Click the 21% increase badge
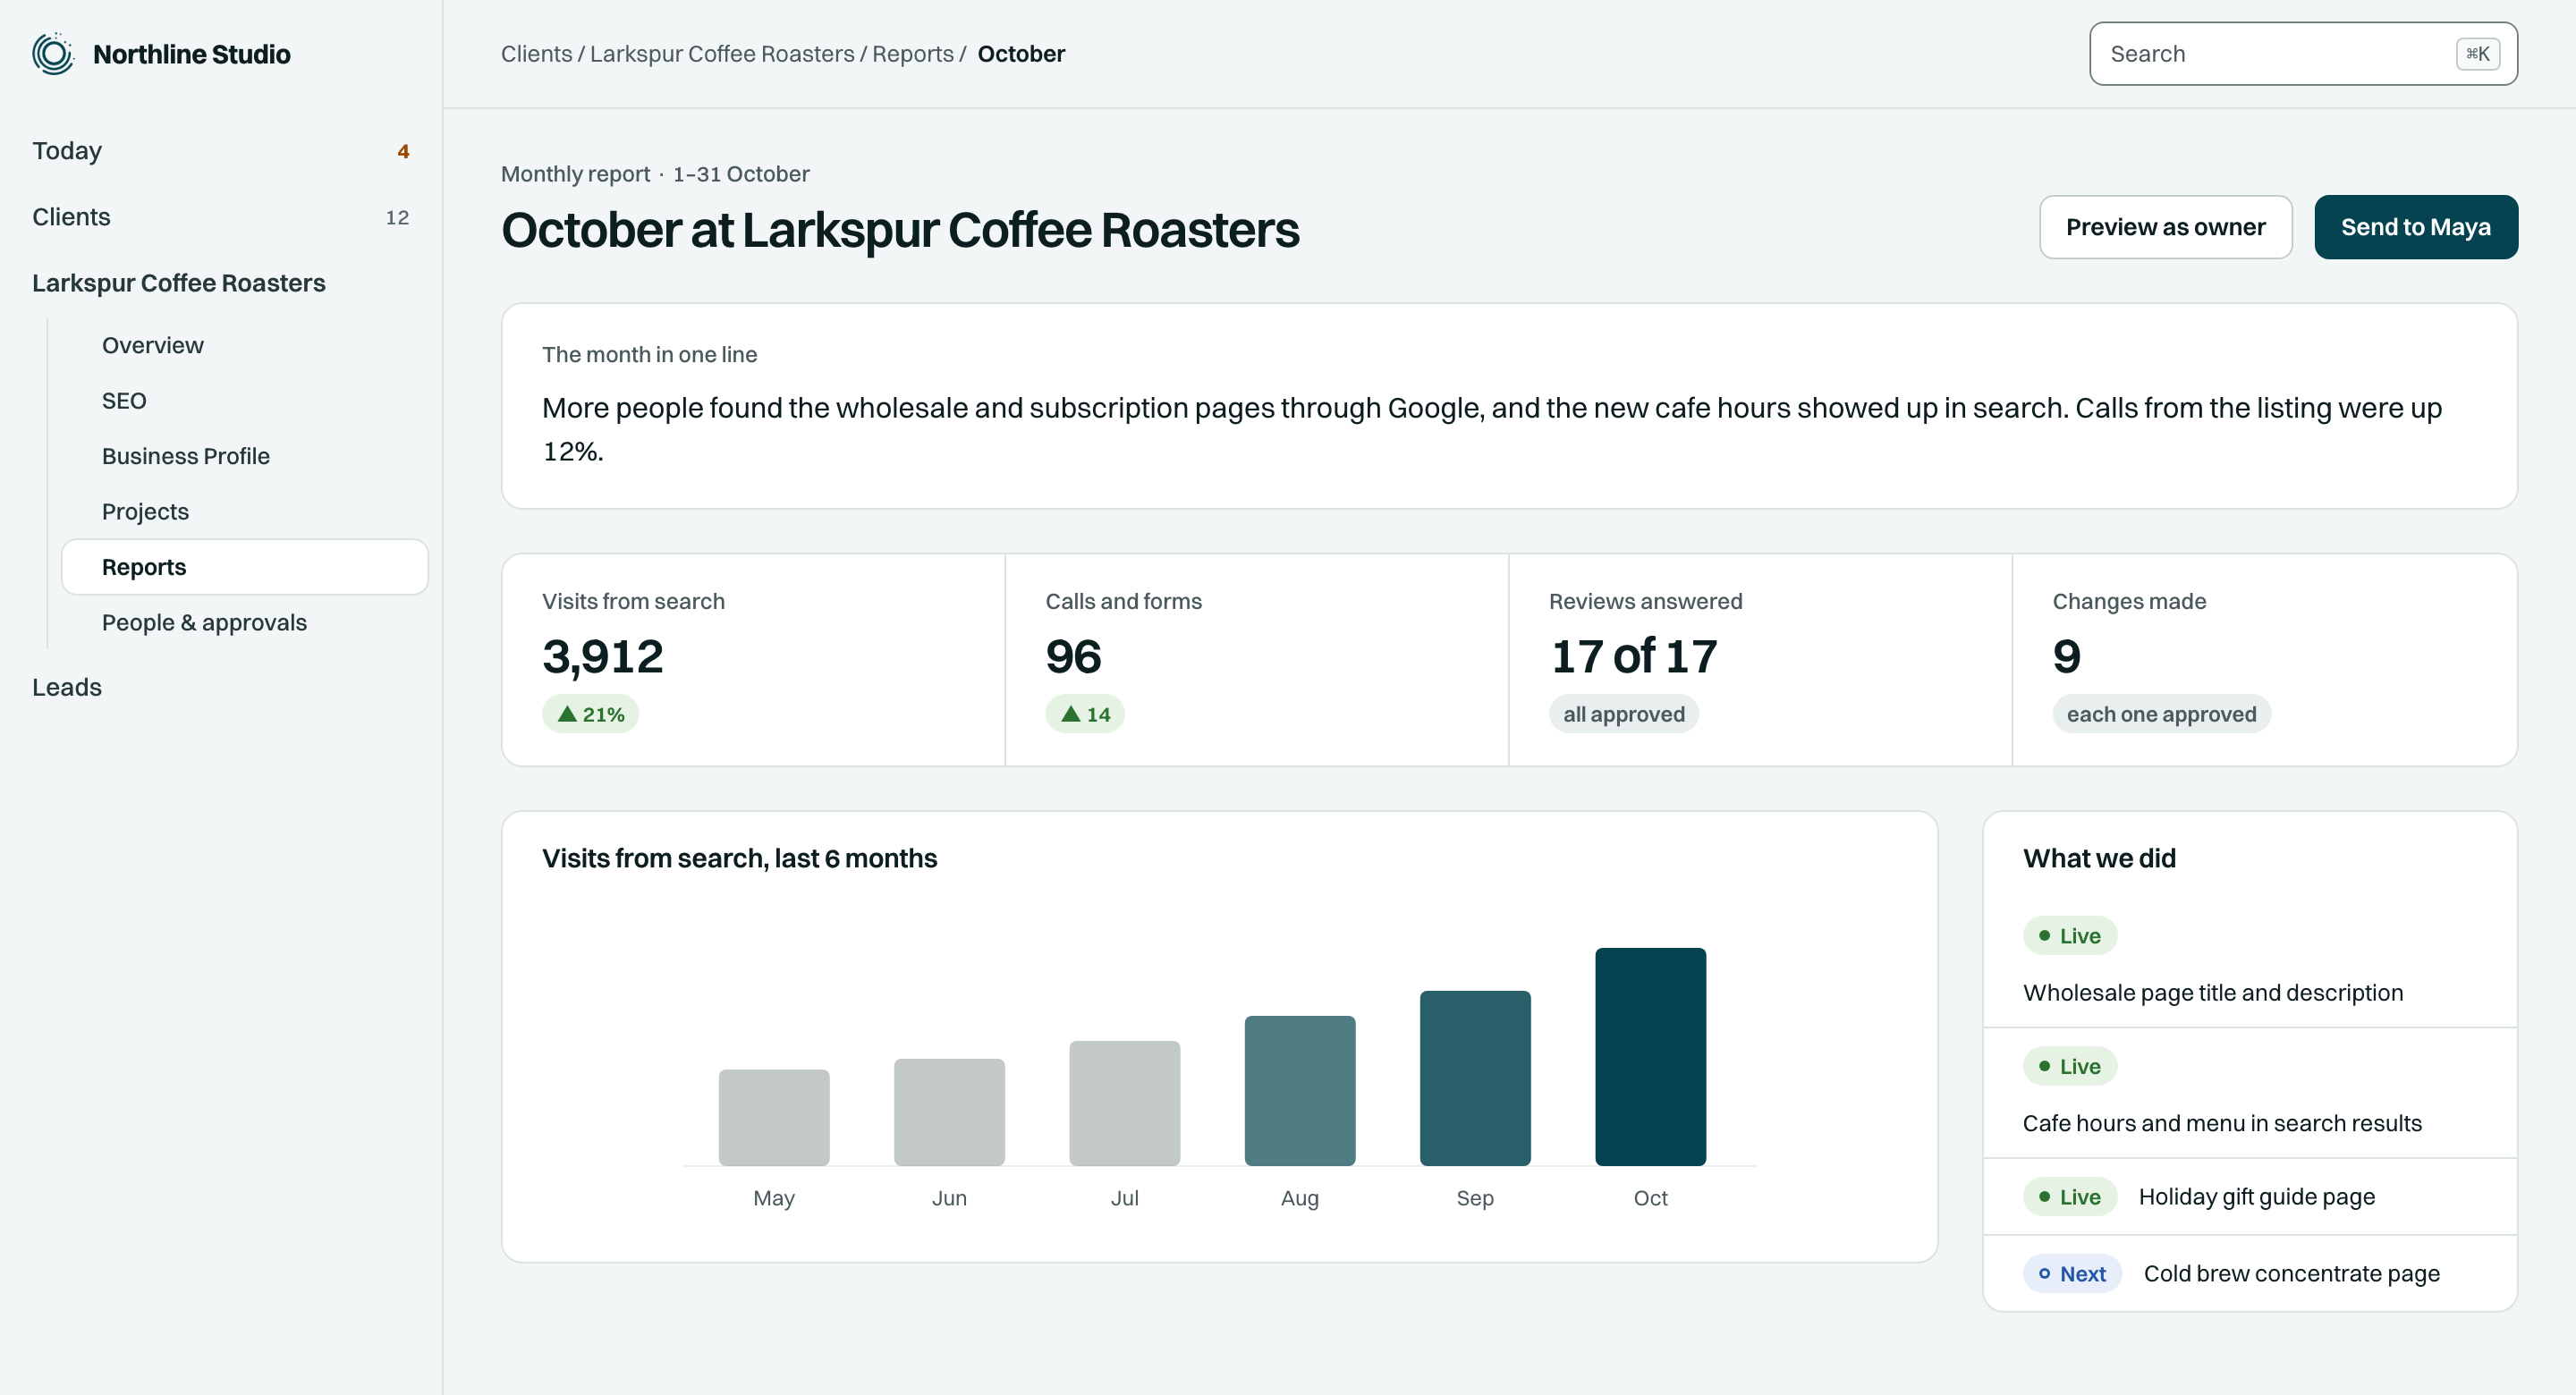The height and width of the screenshot is (1395, 2576). (590, 714)
